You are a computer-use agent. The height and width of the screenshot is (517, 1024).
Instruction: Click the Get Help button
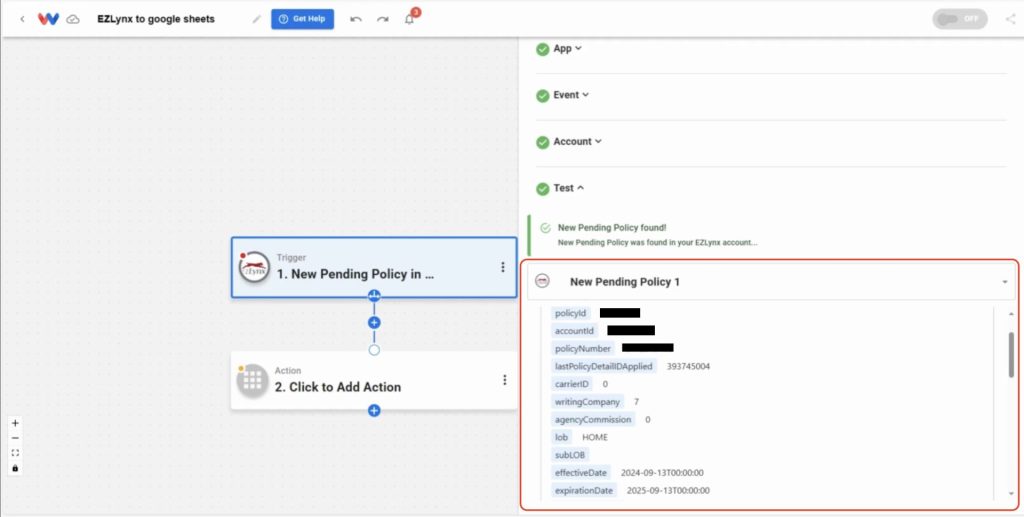point(302,19)
